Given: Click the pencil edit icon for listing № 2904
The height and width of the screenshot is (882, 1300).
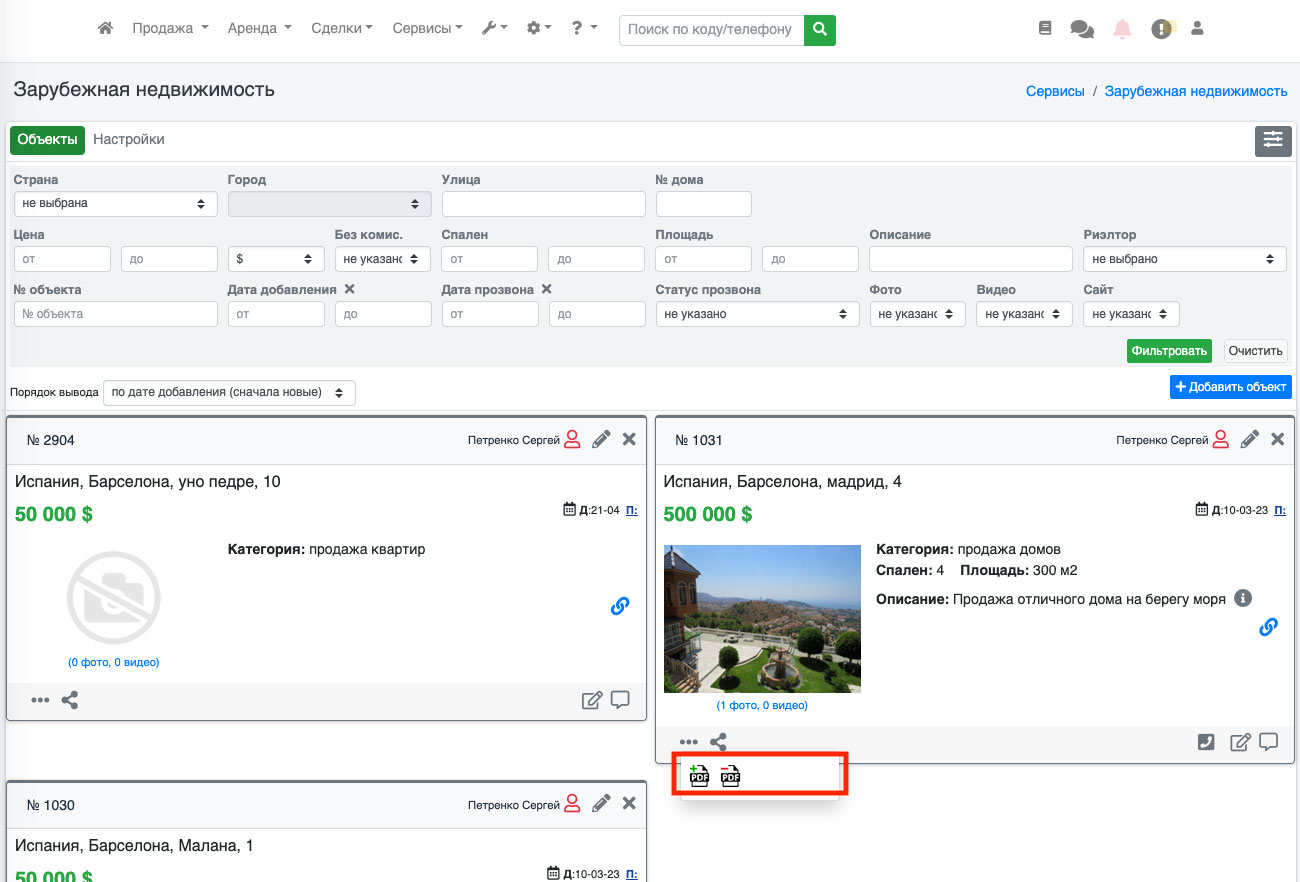Looking at the screenshot, I should click(x=601, y=439).
